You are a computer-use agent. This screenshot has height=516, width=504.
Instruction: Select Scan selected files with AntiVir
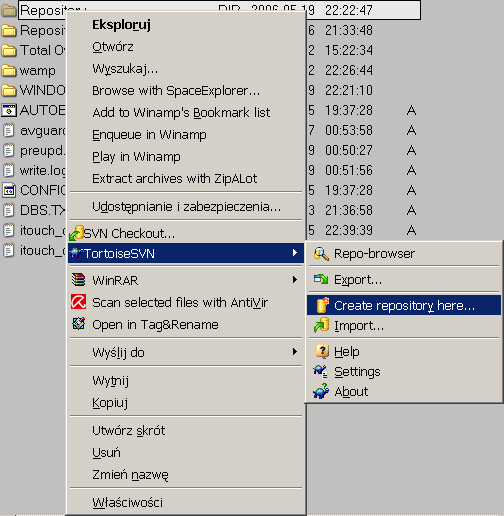click(x=186, y=302)
